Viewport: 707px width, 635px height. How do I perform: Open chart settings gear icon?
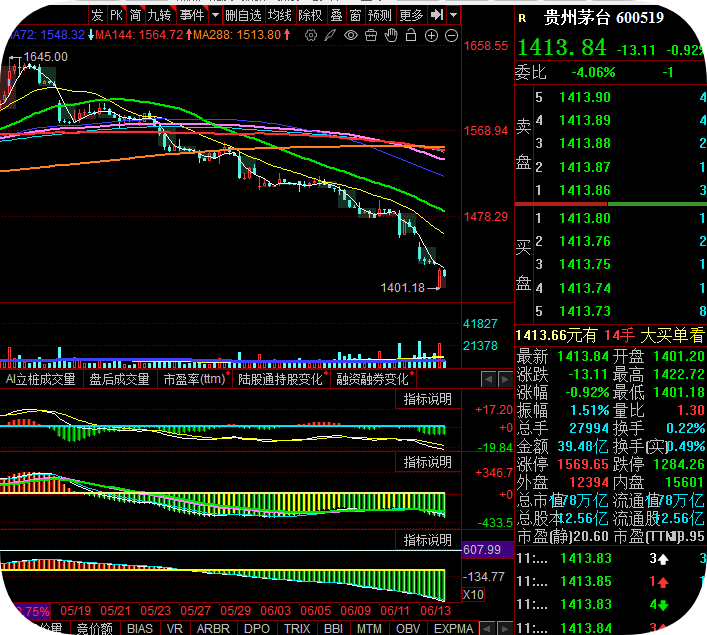[x=311, y=35]
